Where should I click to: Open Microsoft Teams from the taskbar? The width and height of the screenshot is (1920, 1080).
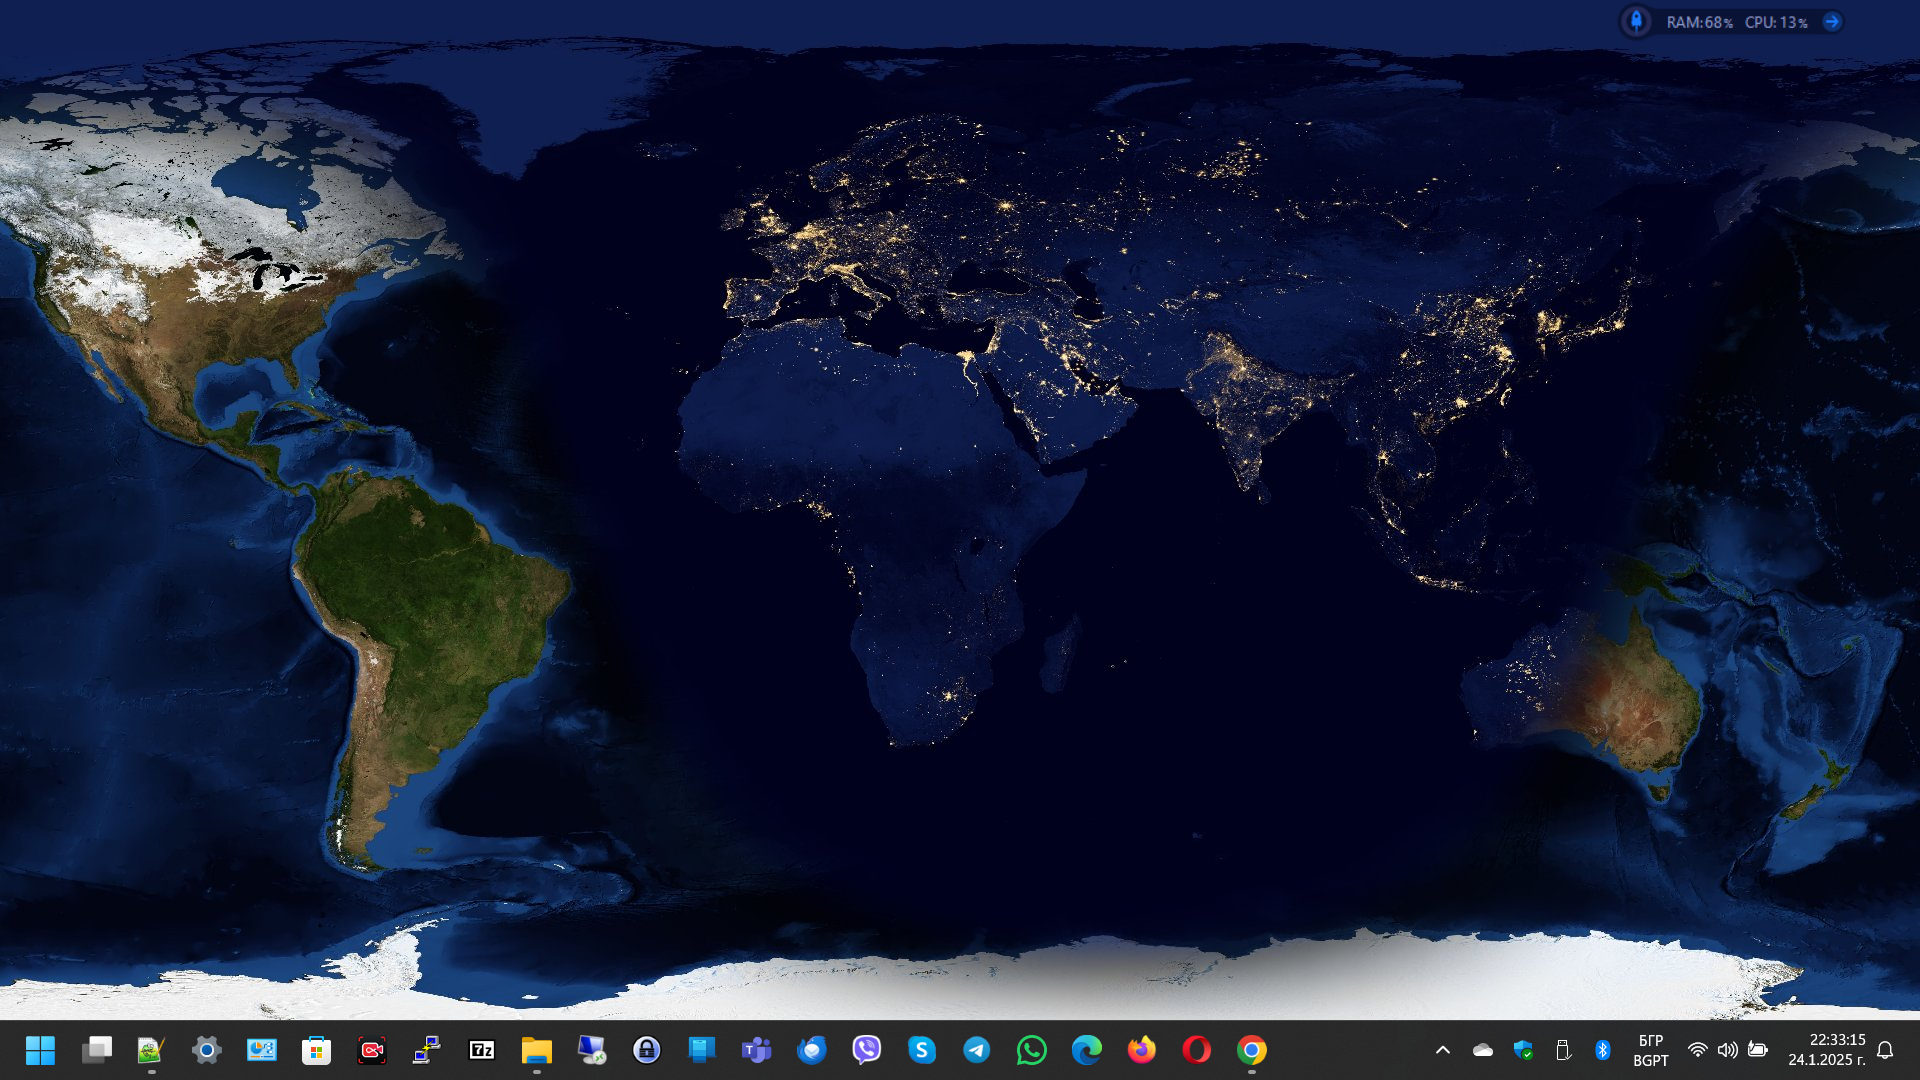pyautogui.click(x=757, y=1050)
